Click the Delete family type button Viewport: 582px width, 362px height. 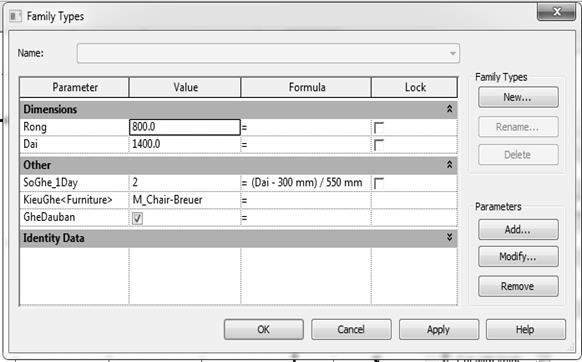coord(518,154)
